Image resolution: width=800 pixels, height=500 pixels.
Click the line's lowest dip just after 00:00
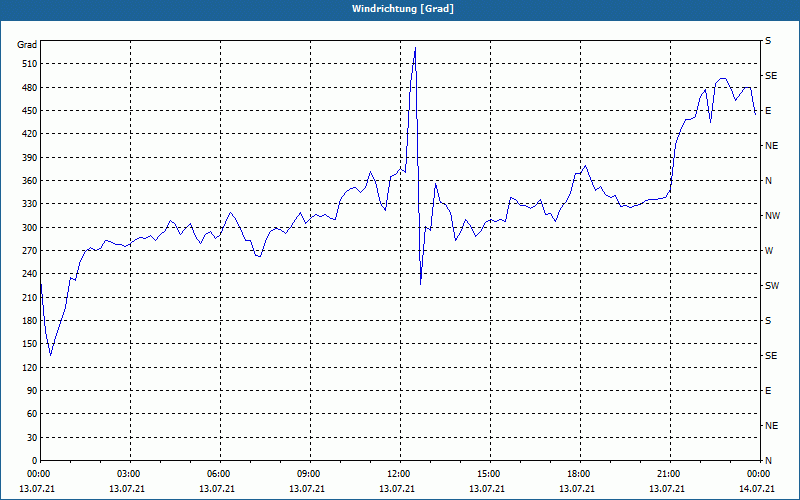pos(51,355)
